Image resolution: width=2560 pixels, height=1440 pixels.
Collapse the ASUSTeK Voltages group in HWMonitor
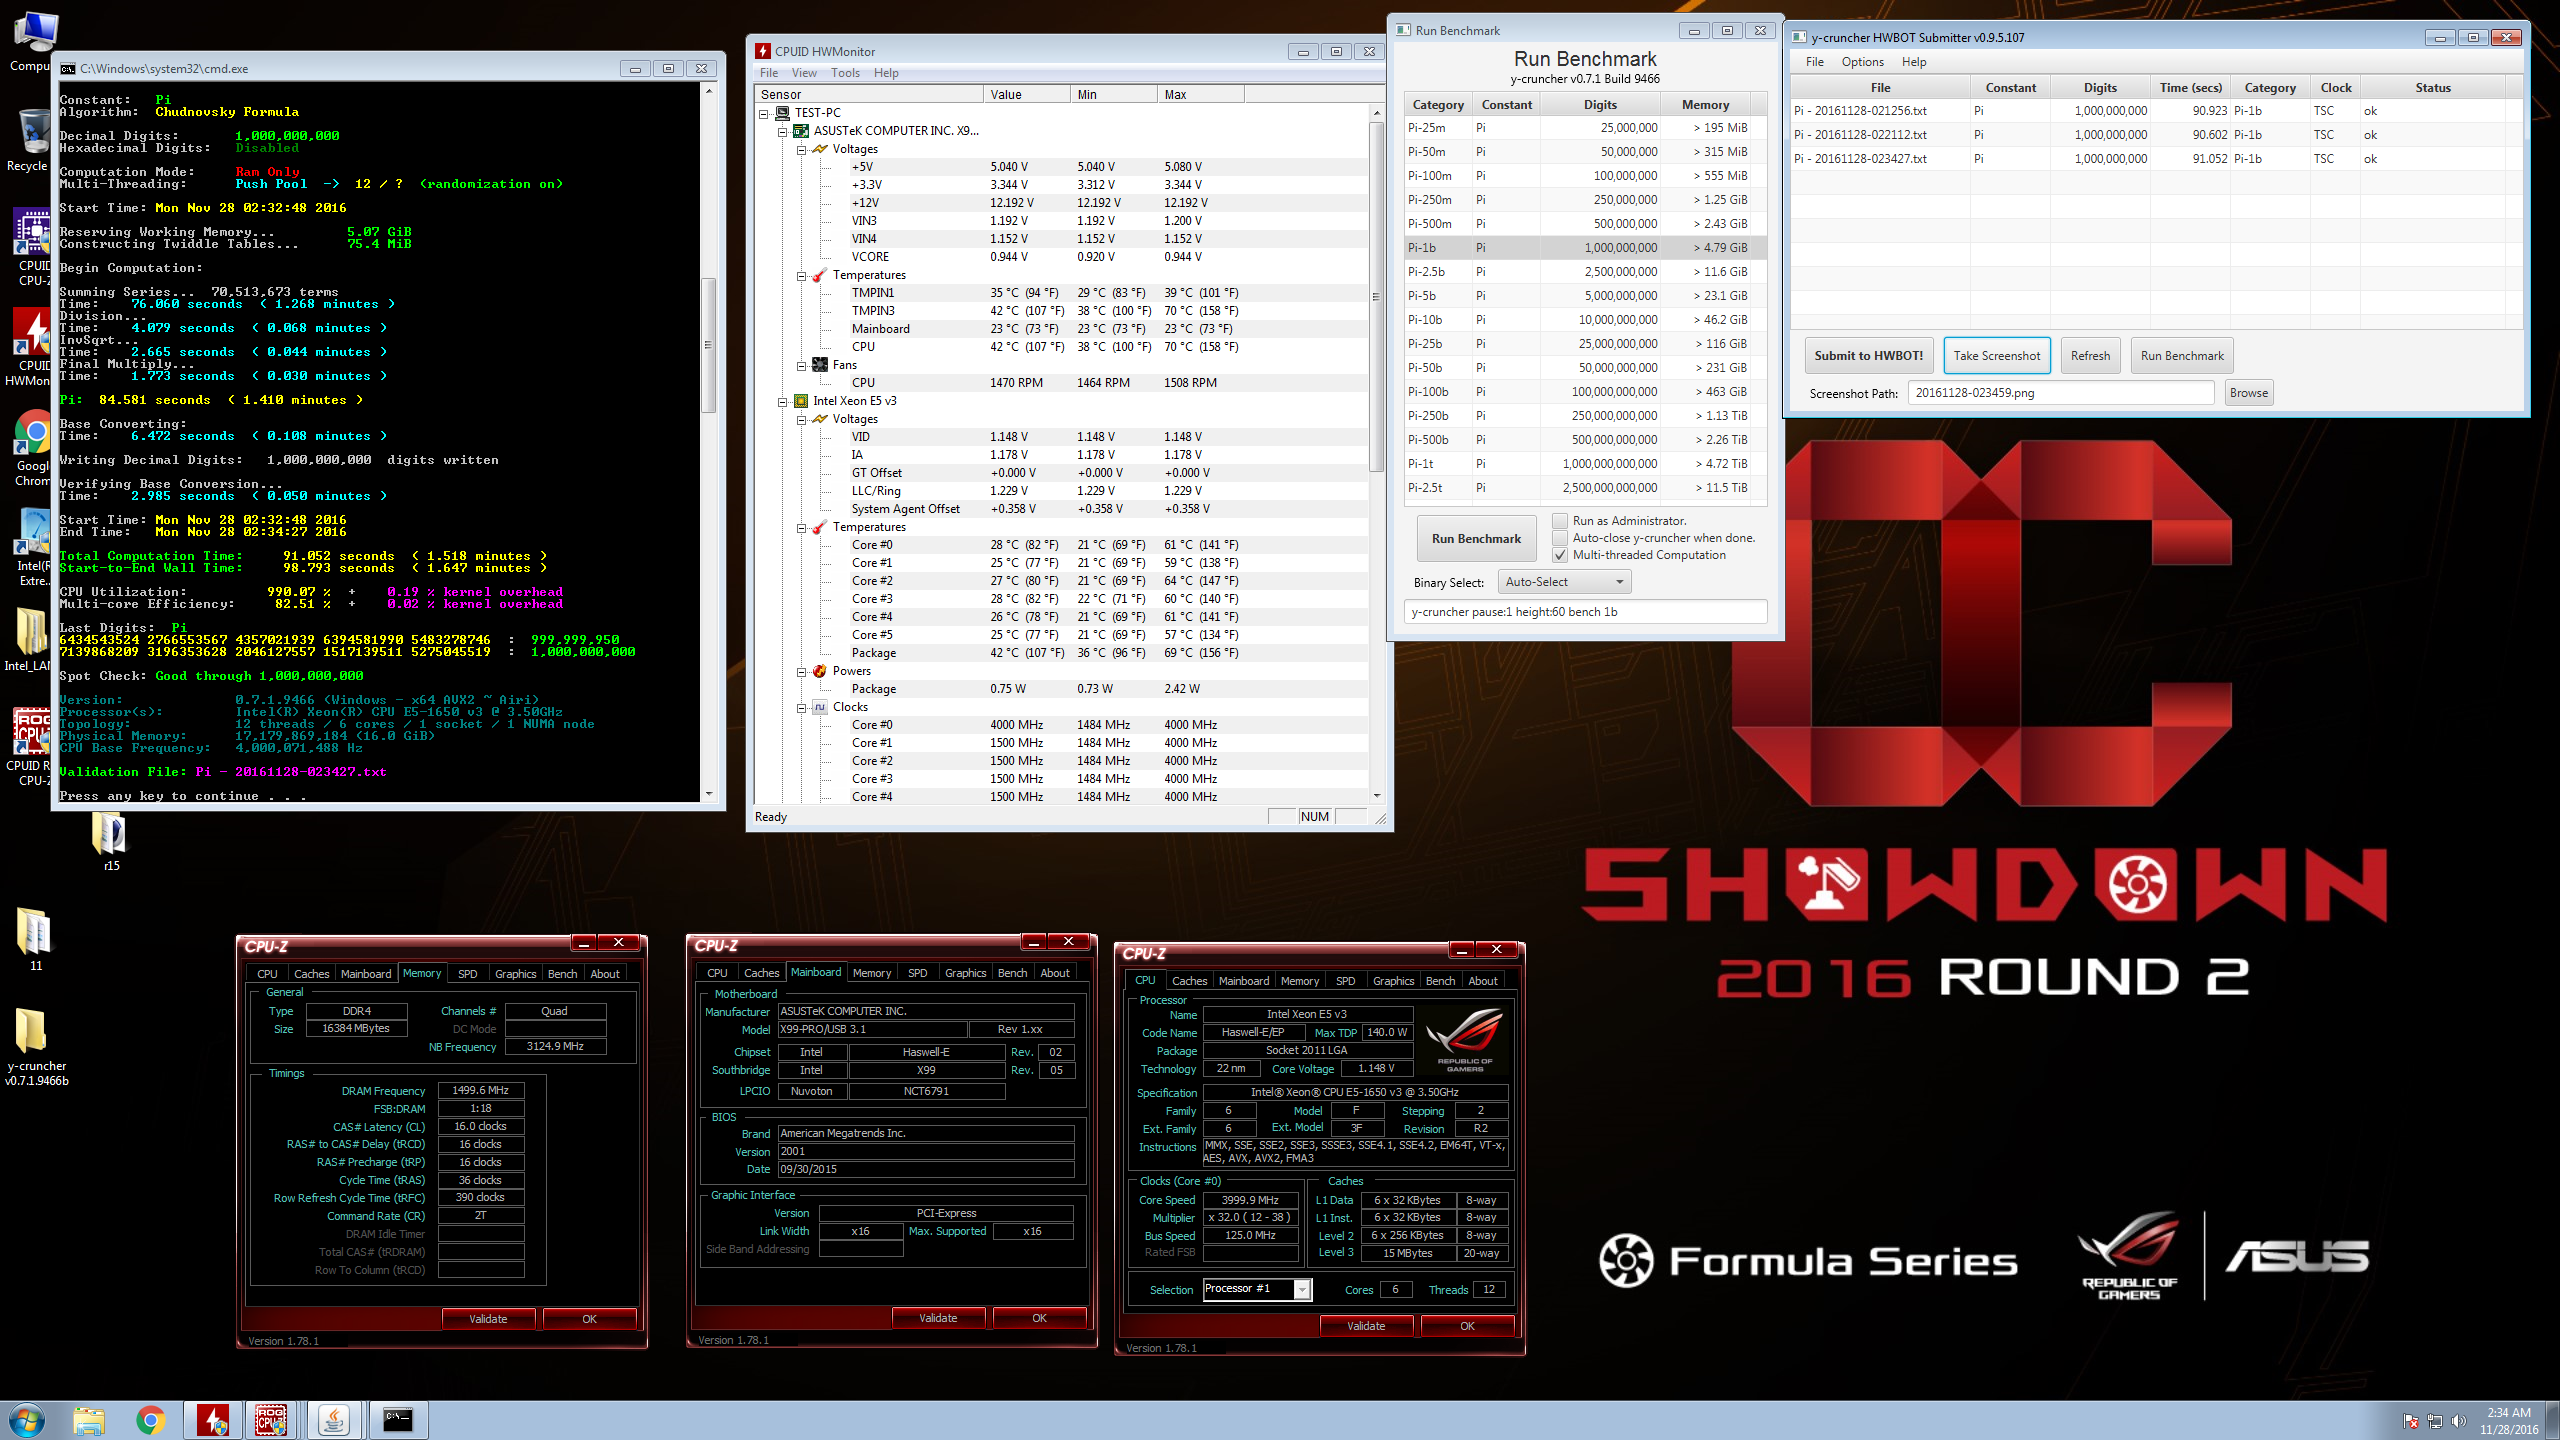(802, 149)
